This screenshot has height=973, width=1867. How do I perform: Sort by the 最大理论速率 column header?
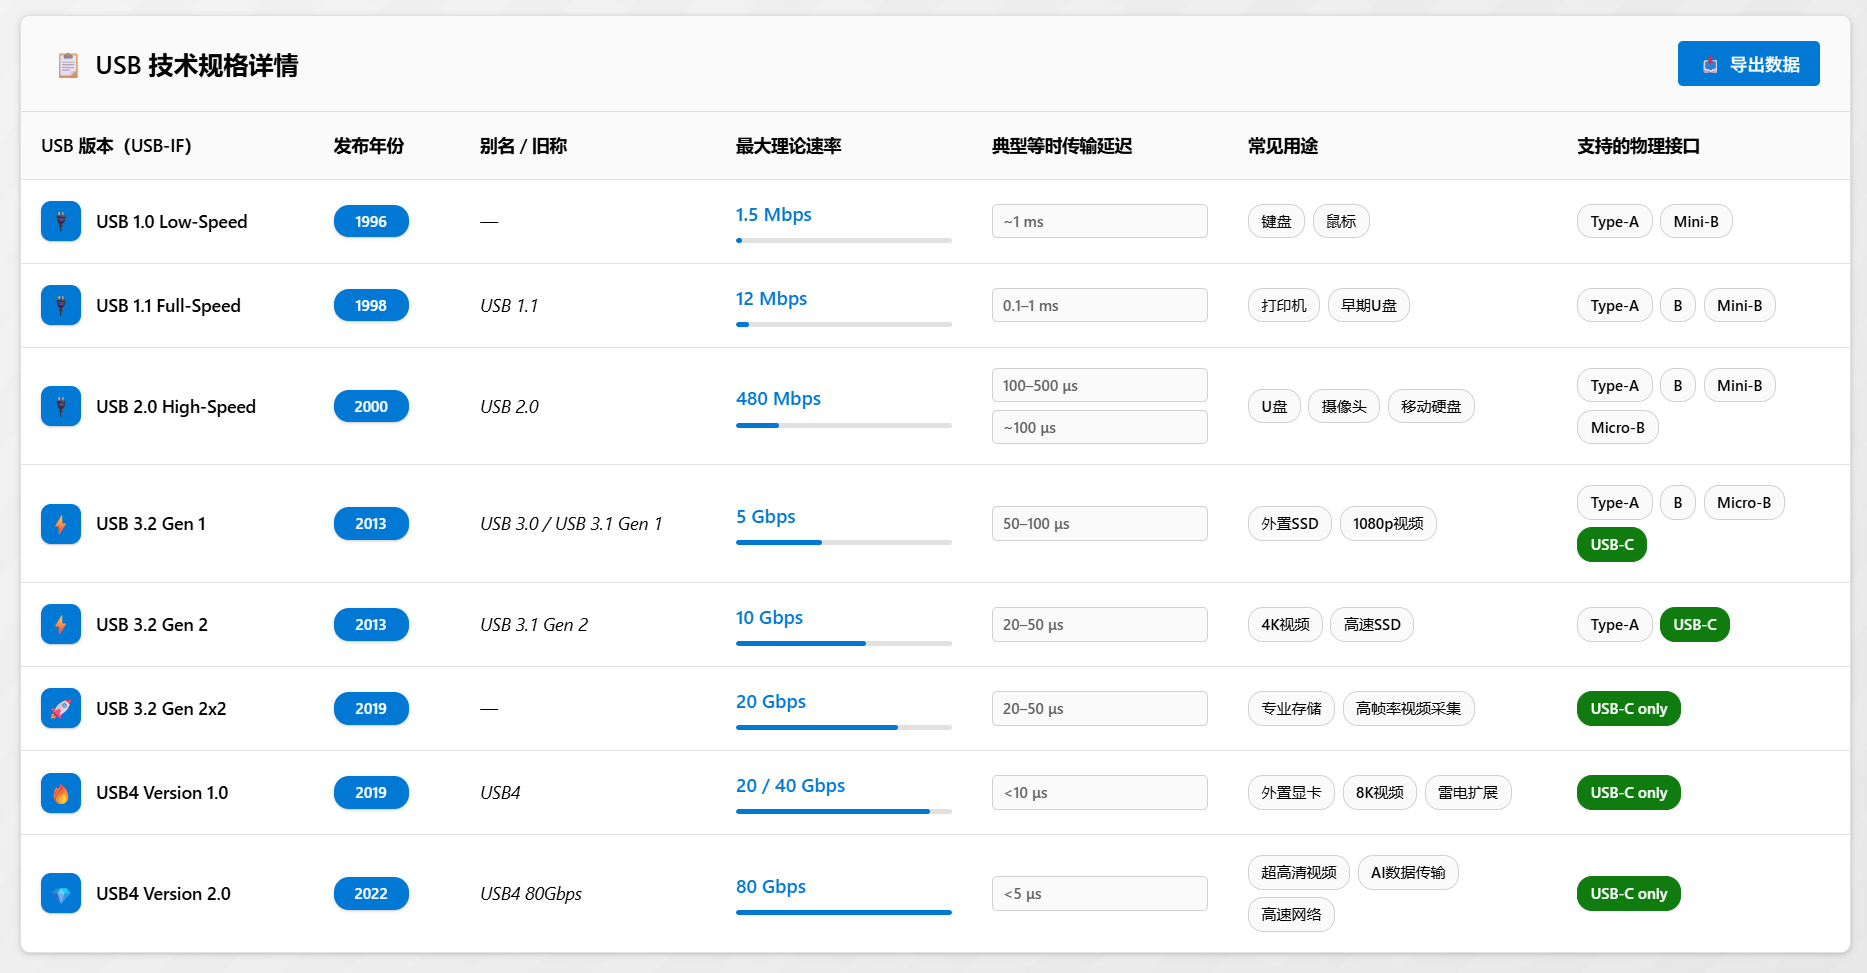pos(788,146)
